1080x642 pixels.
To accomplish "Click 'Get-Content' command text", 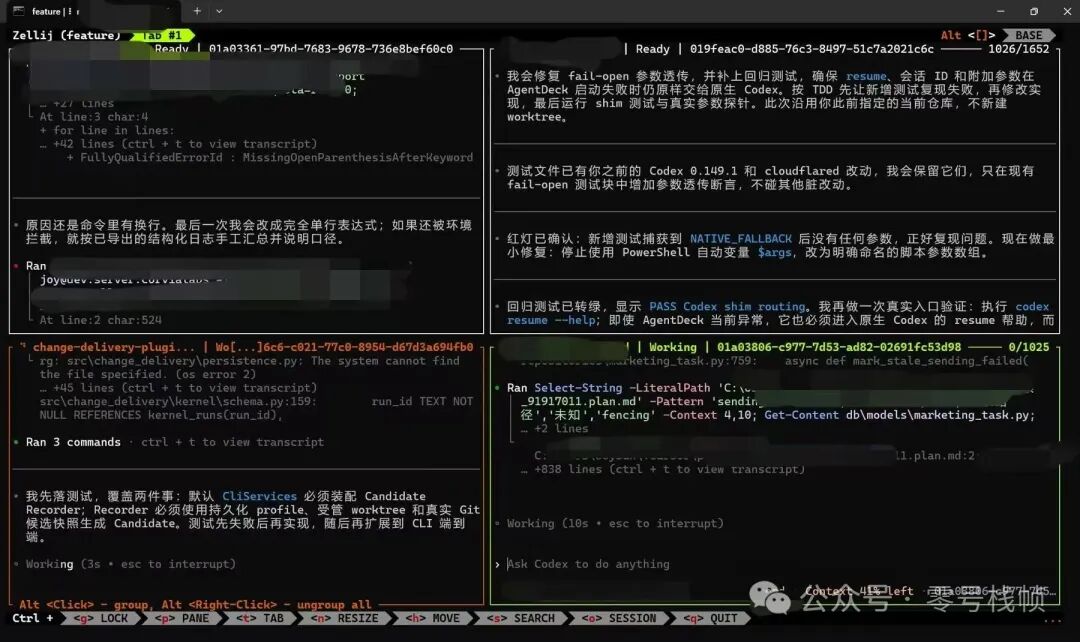I will pyautogui.click(x=801, y=415).
